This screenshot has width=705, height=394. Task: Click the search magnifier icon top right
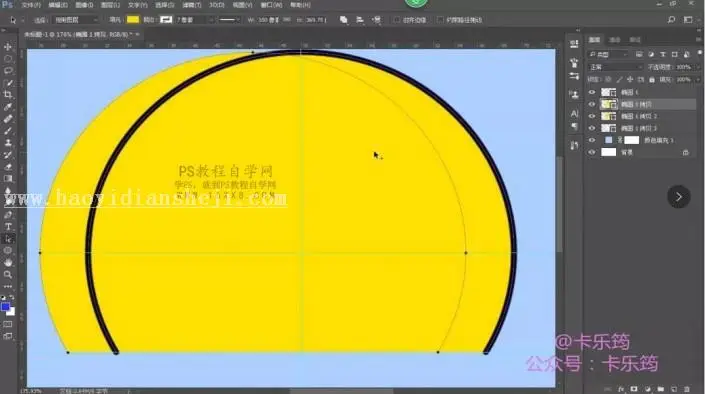671,20
